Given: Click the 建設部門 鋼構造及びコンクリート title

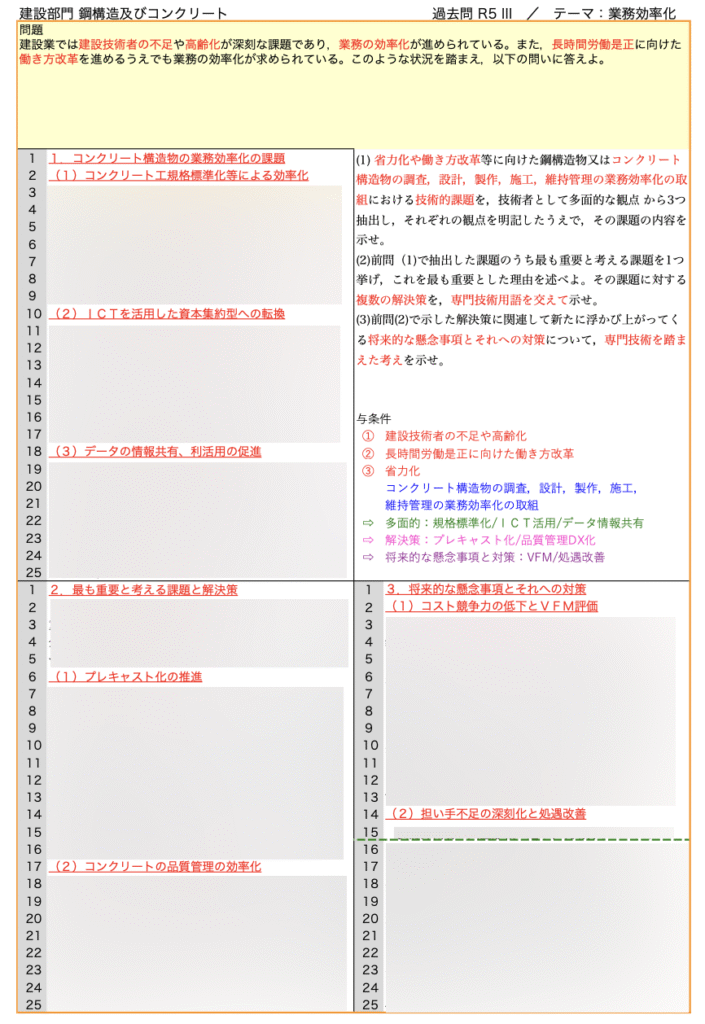Looking at the screenshot, I should (123, 14).
